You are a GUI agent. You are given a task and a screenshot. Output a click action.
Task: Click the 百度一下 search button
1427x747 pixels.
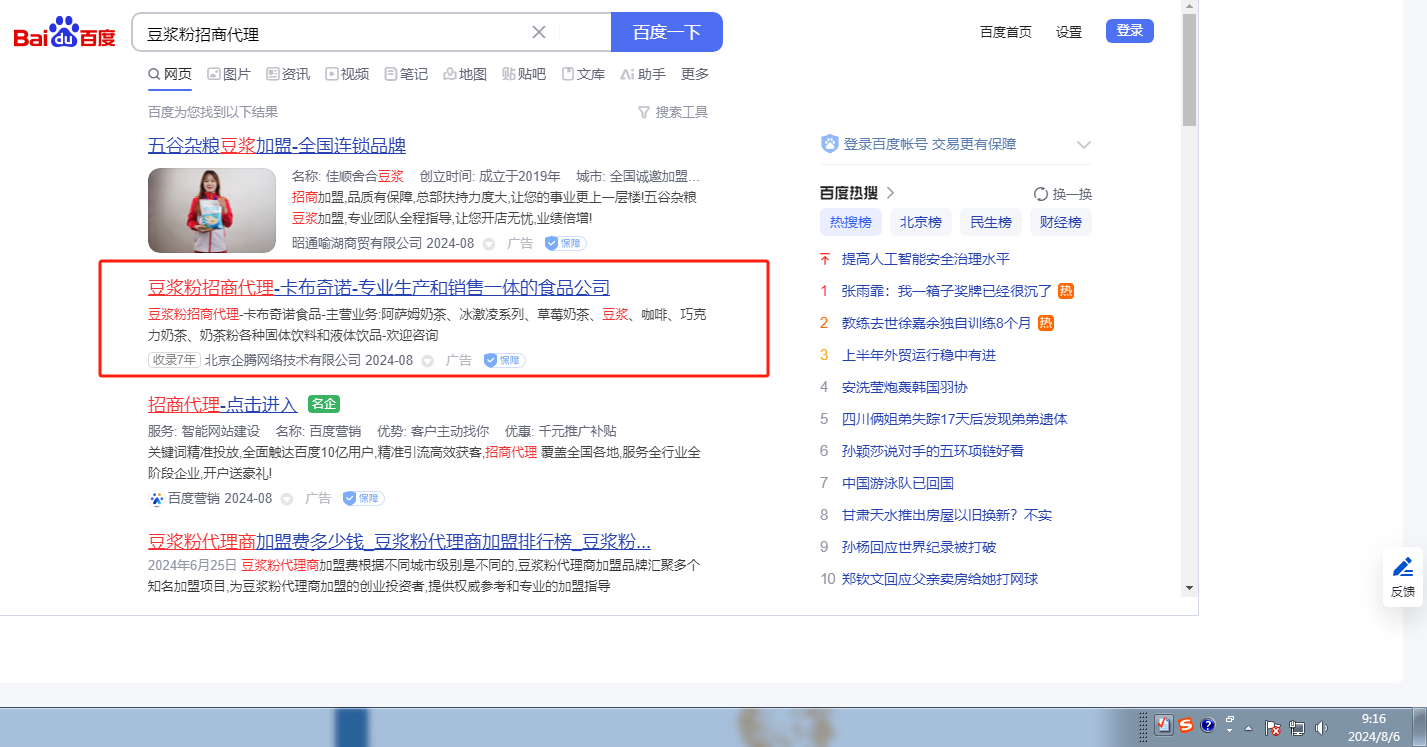pyautogui.click(x=667, y=32)
